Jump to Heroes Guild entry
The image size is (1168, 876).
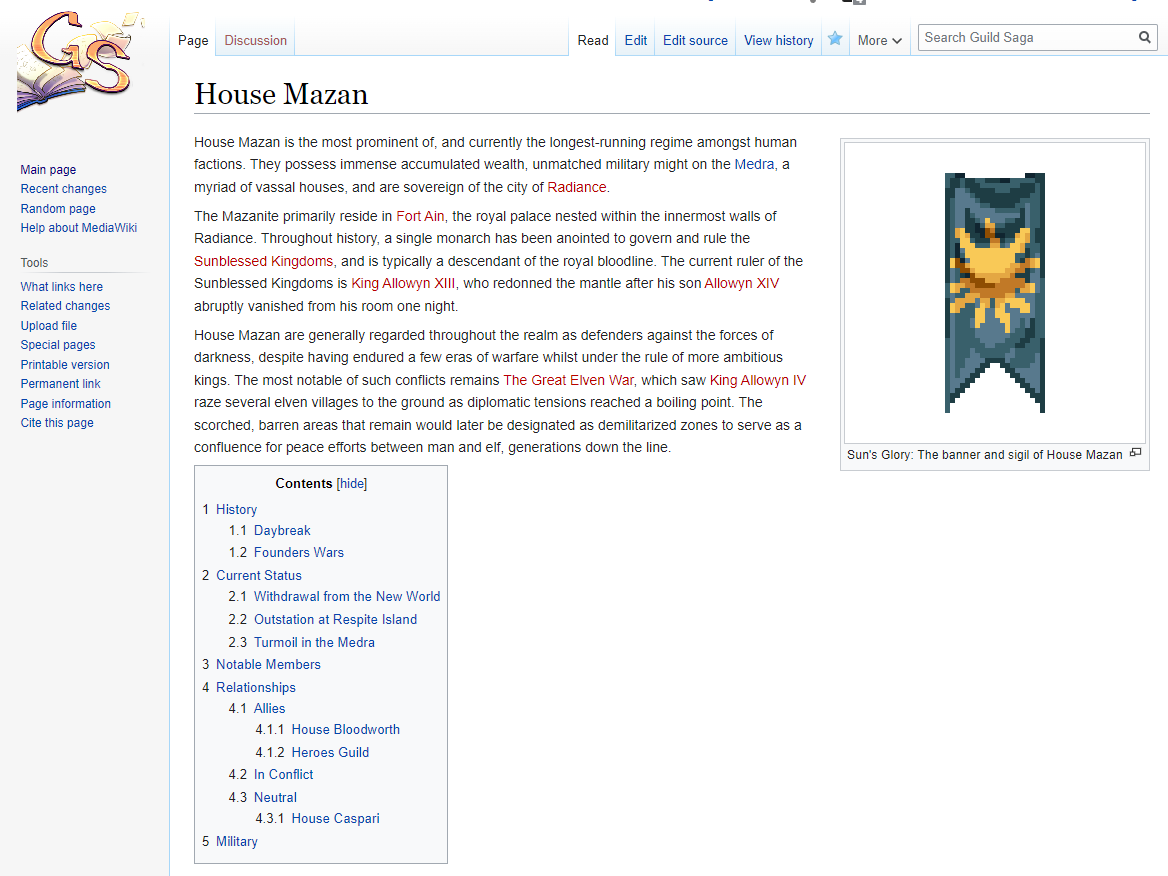point(330,752)
